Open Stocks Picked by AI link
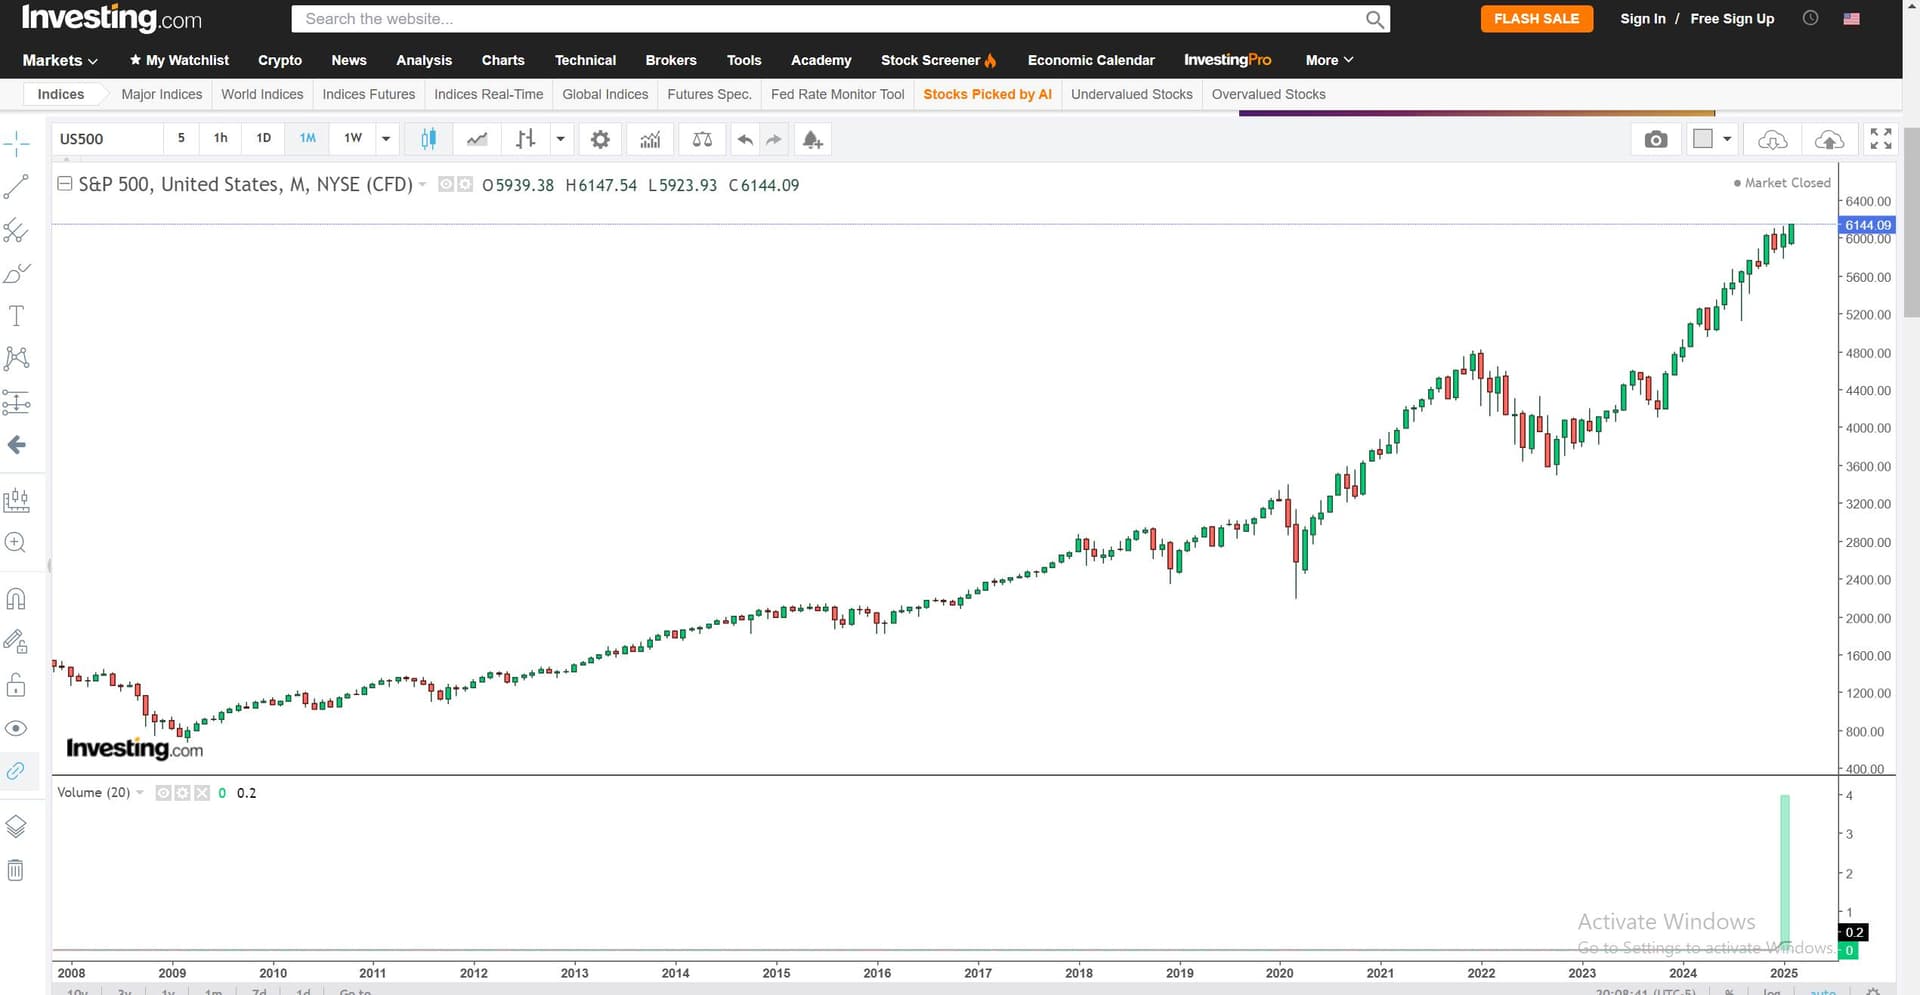1920x995 pixels. (987, 94)
